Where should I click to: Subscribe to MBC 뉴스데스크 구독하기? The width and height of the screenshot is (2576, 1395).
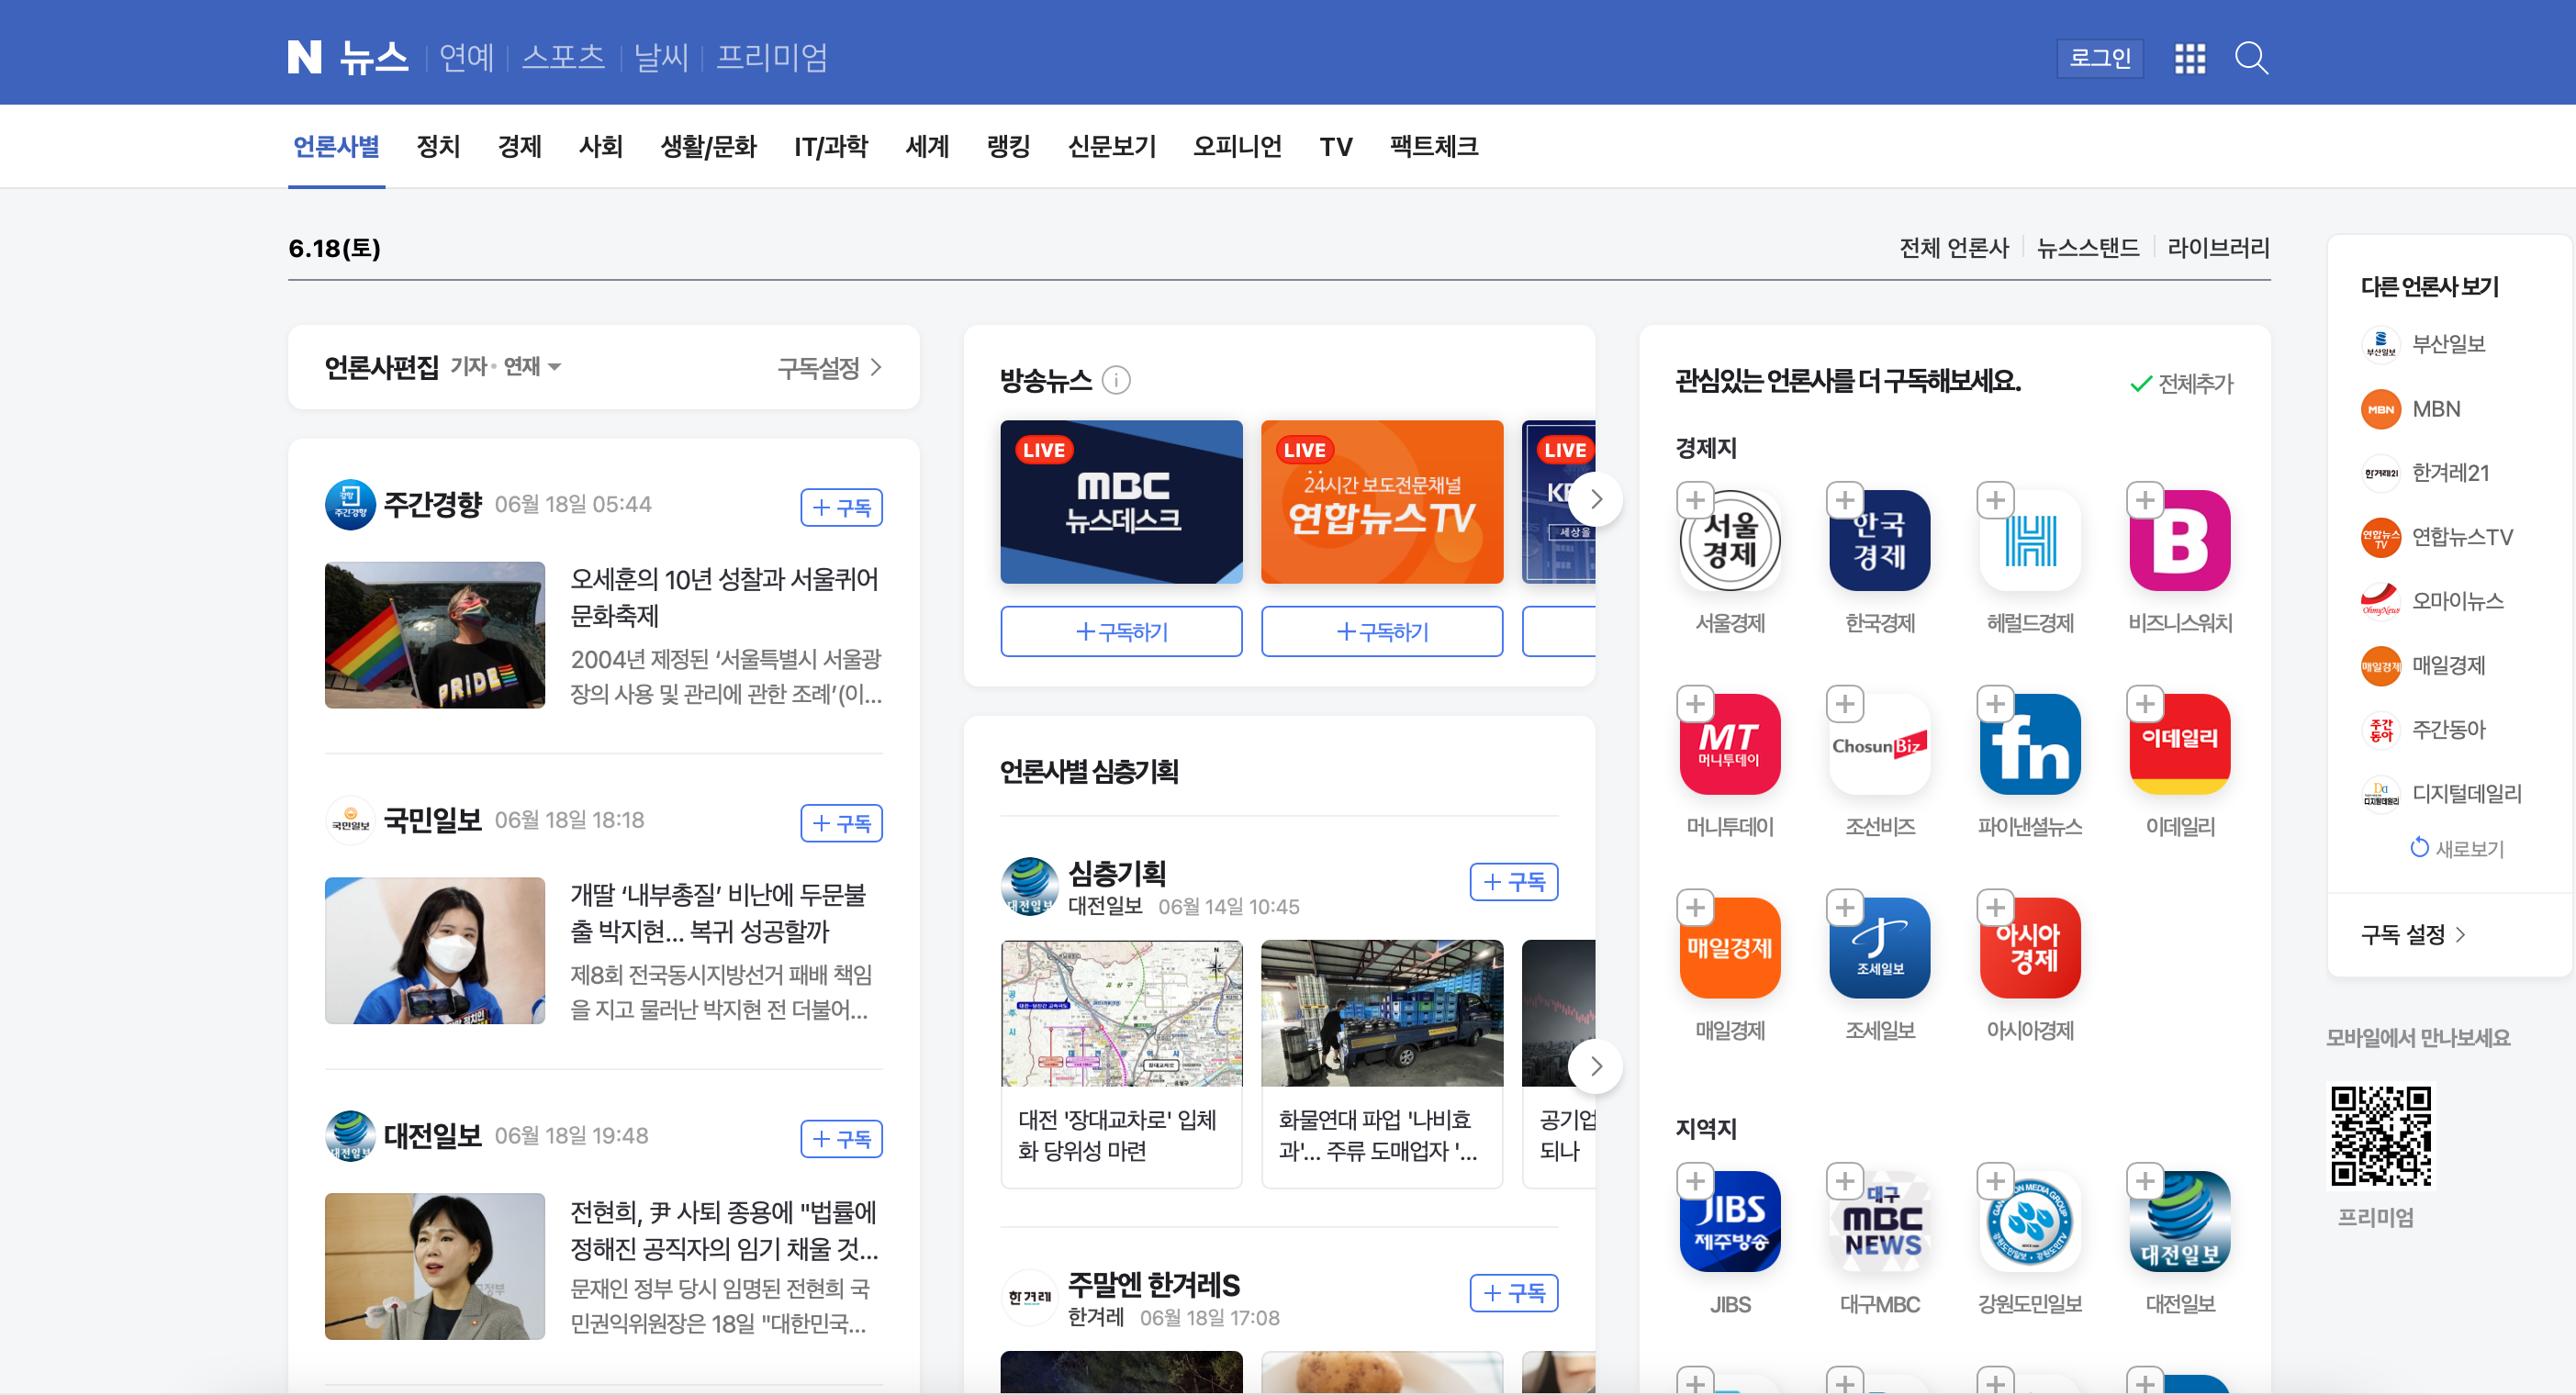click(x=1121, y=632)
